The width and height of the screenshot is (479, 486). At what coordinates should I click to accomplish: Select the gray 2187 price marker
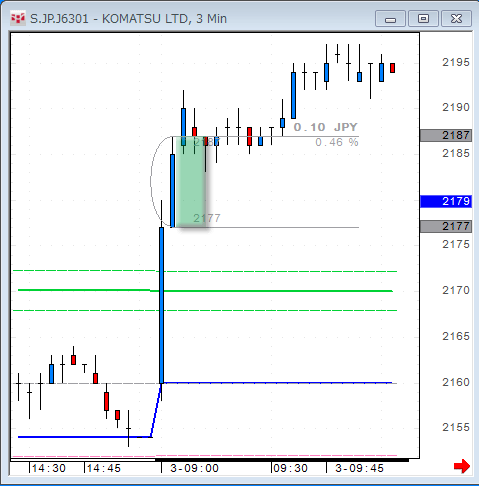click(446, 135)
